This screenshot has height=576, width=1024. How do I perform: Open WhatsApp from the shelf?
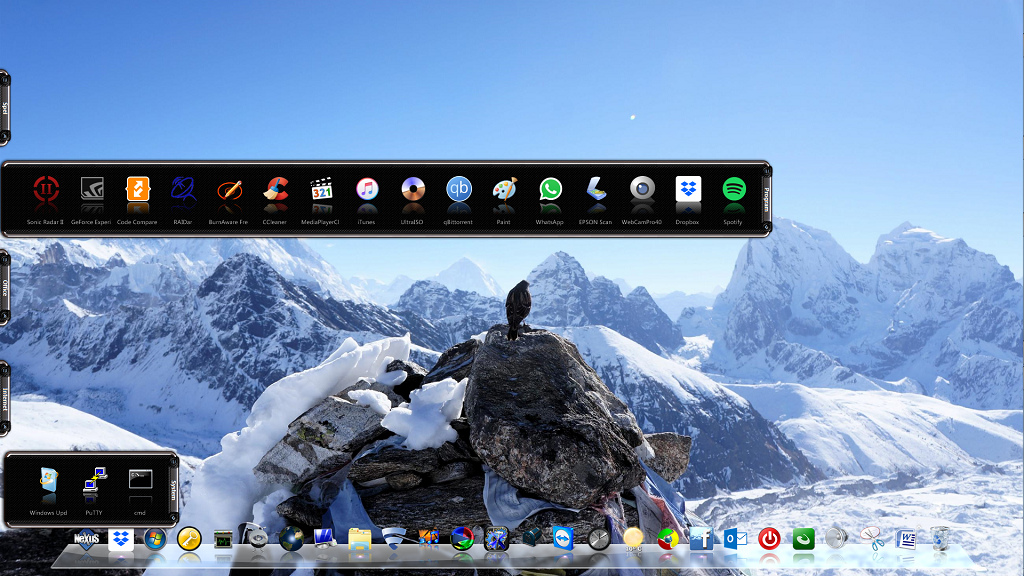click(550, 189)
